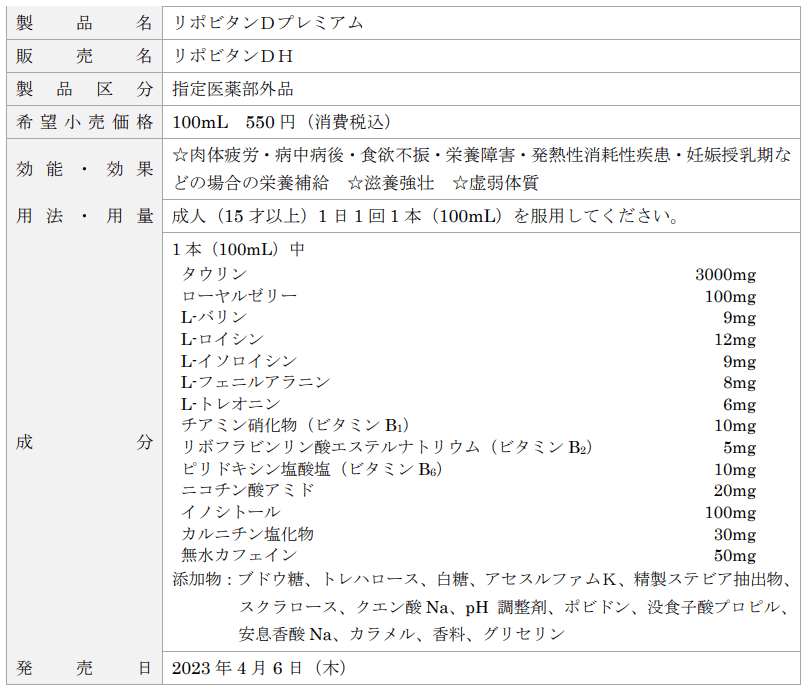Click the amount 6mg
Screen dimensions: 807x692
click(x=740, y=404)
